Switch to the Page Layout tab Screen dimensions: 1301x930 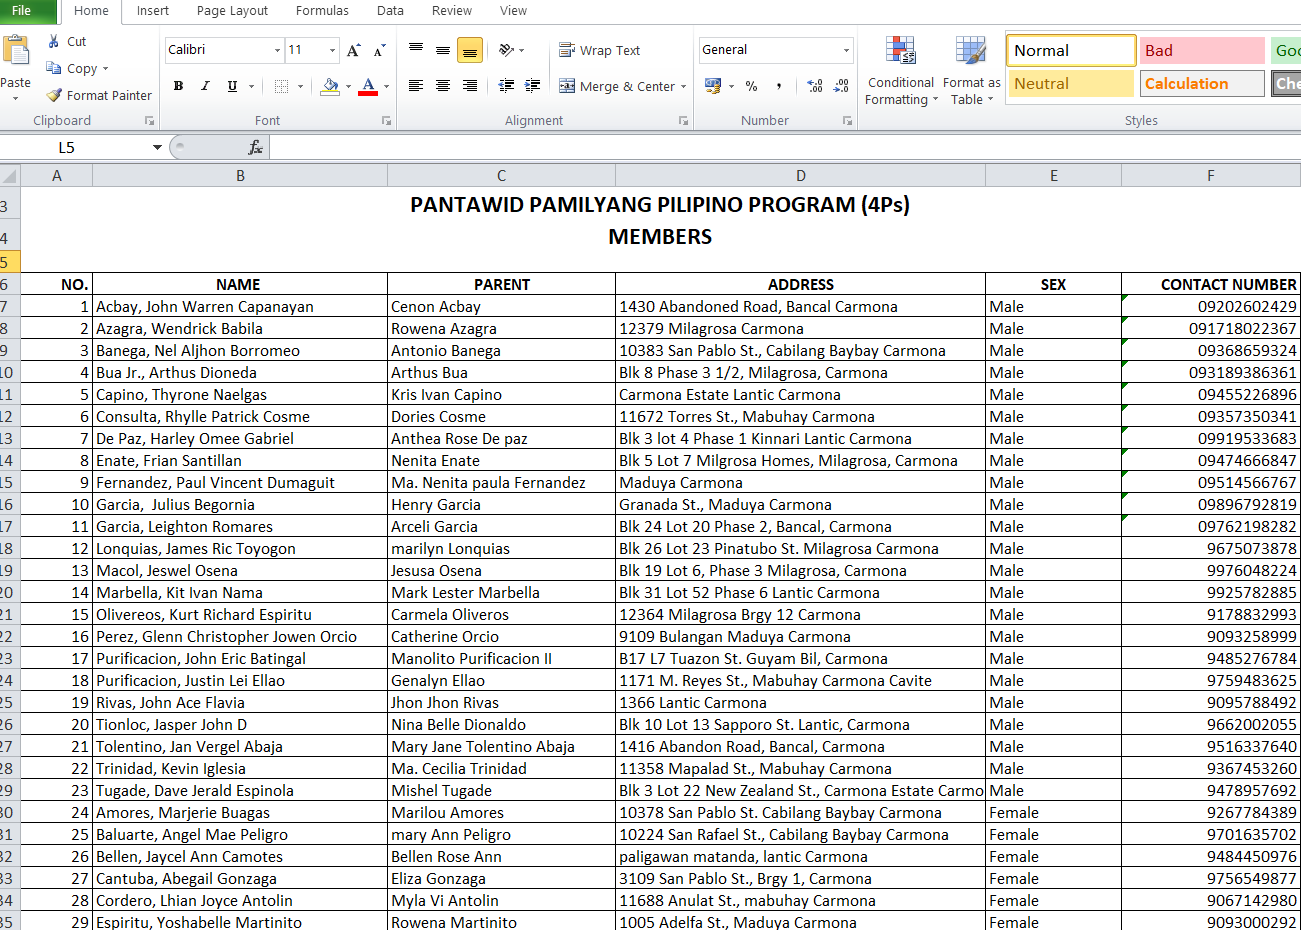(232, 11)
